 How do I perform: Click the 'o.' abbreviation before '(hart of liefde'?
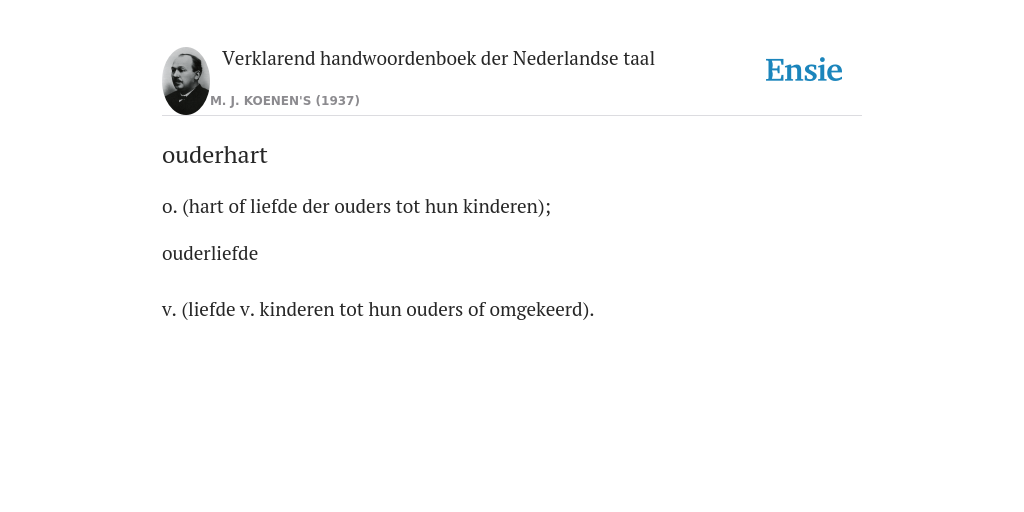tap(170, 207)
